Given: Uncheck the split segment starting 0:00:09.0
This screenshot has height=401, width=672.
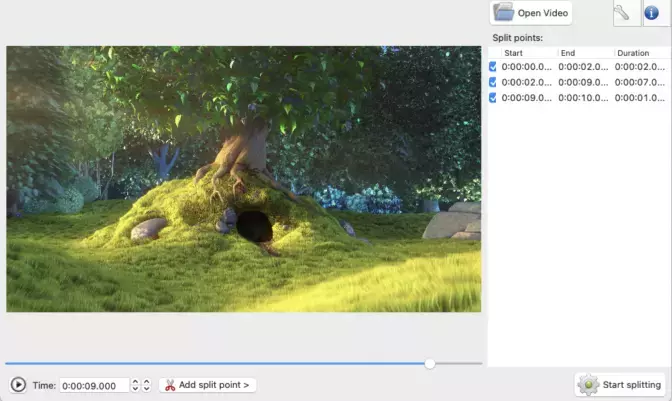Looking at the screenshot, I should pyautogui.click(x=492, y=98).
